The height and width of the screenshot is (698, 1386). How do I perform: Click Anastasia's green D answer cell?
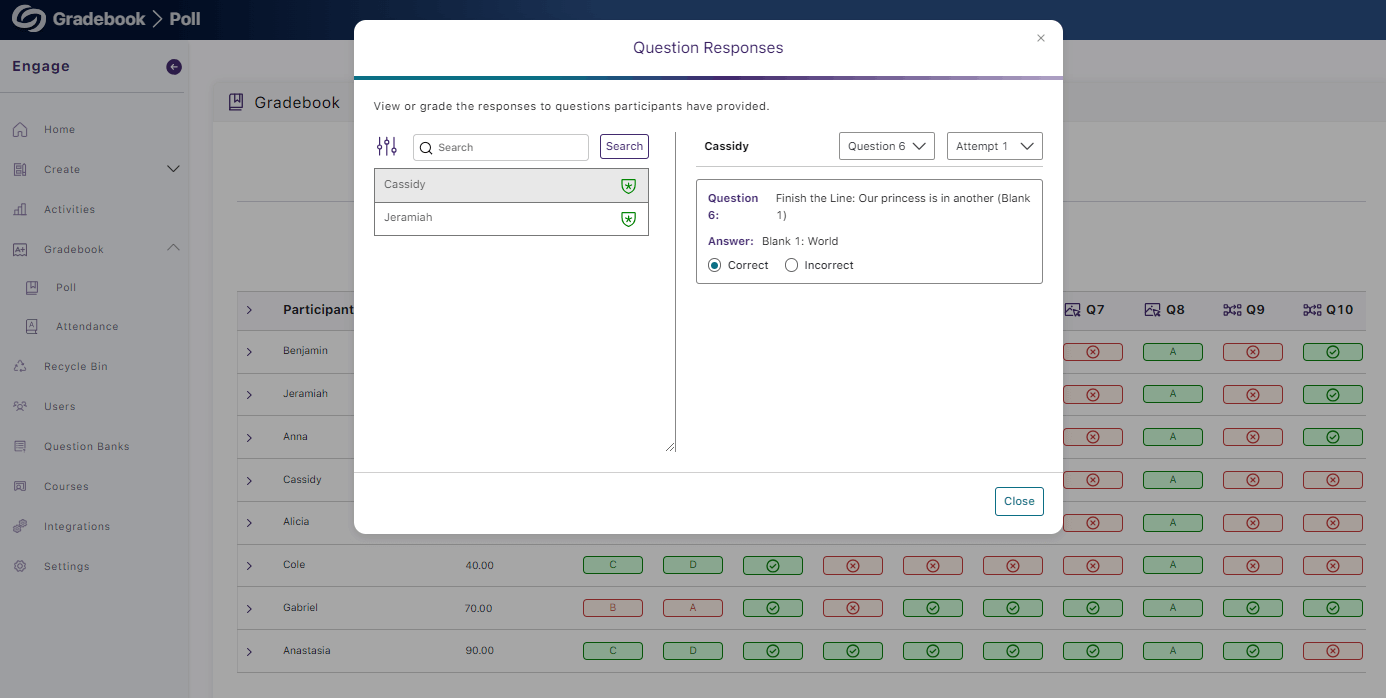pos(692,651)
